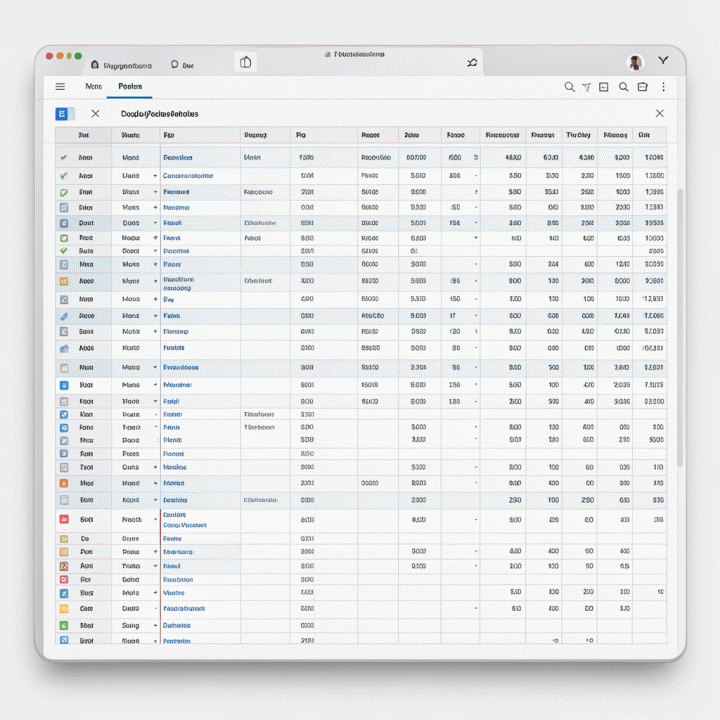
Task: Click the blue sheet icon above the table
Action: 62,114
